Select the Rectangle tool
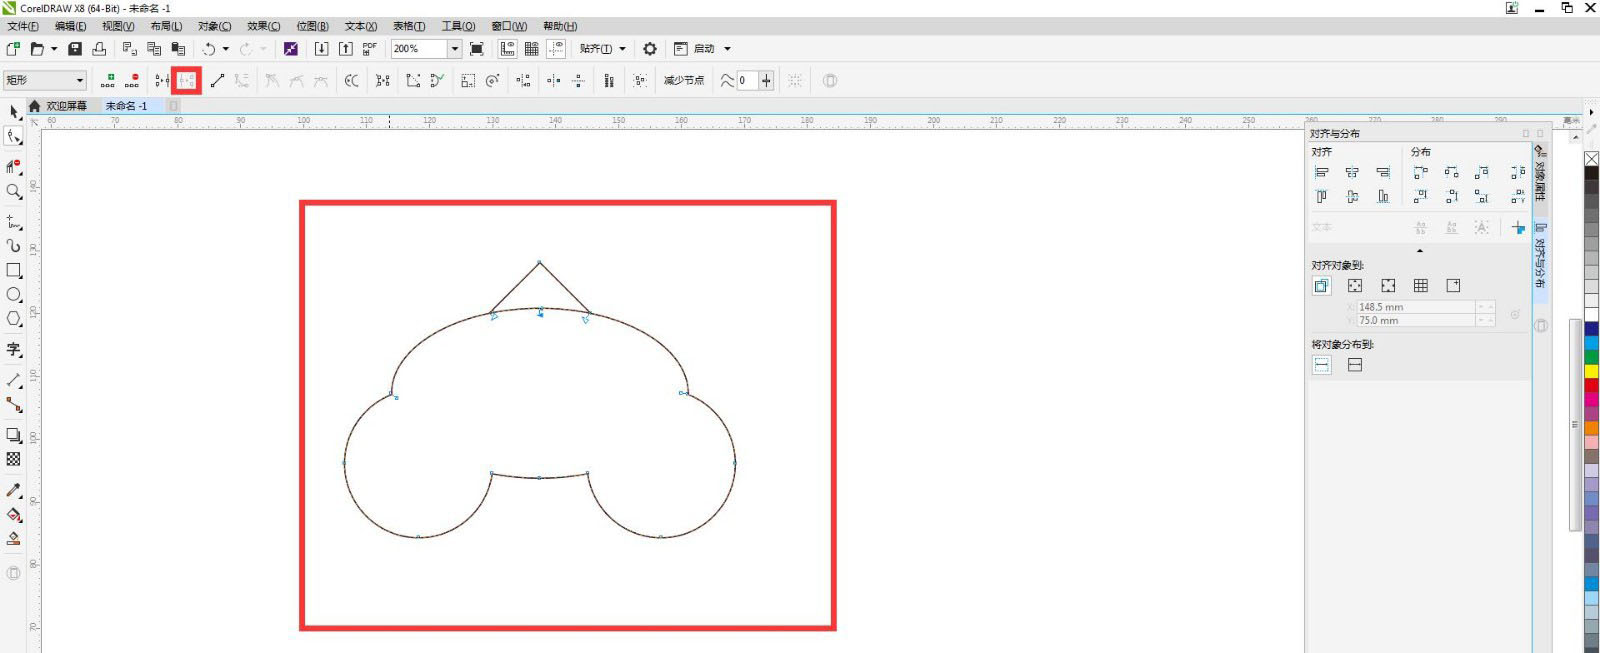Viewport: 1600px width, 653px height. 14,271
